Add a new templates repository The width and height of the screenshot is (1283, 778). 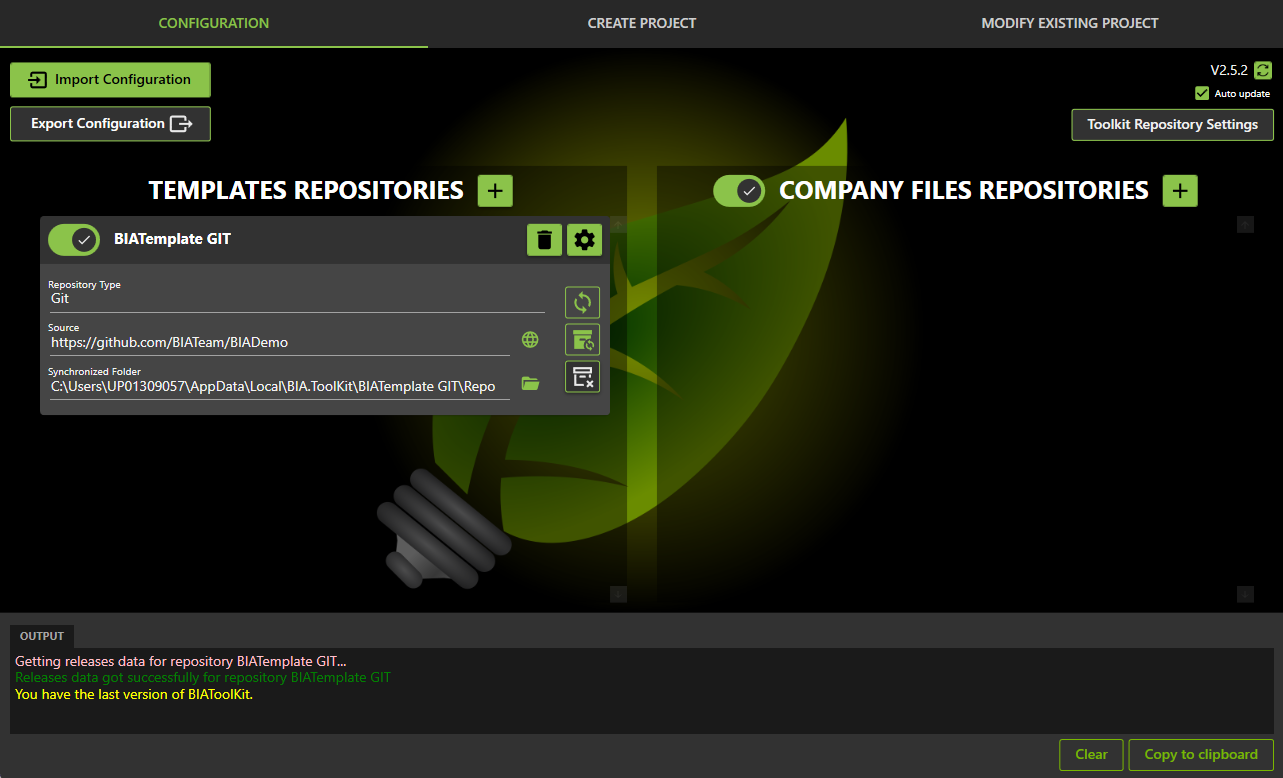click(495, 190)
